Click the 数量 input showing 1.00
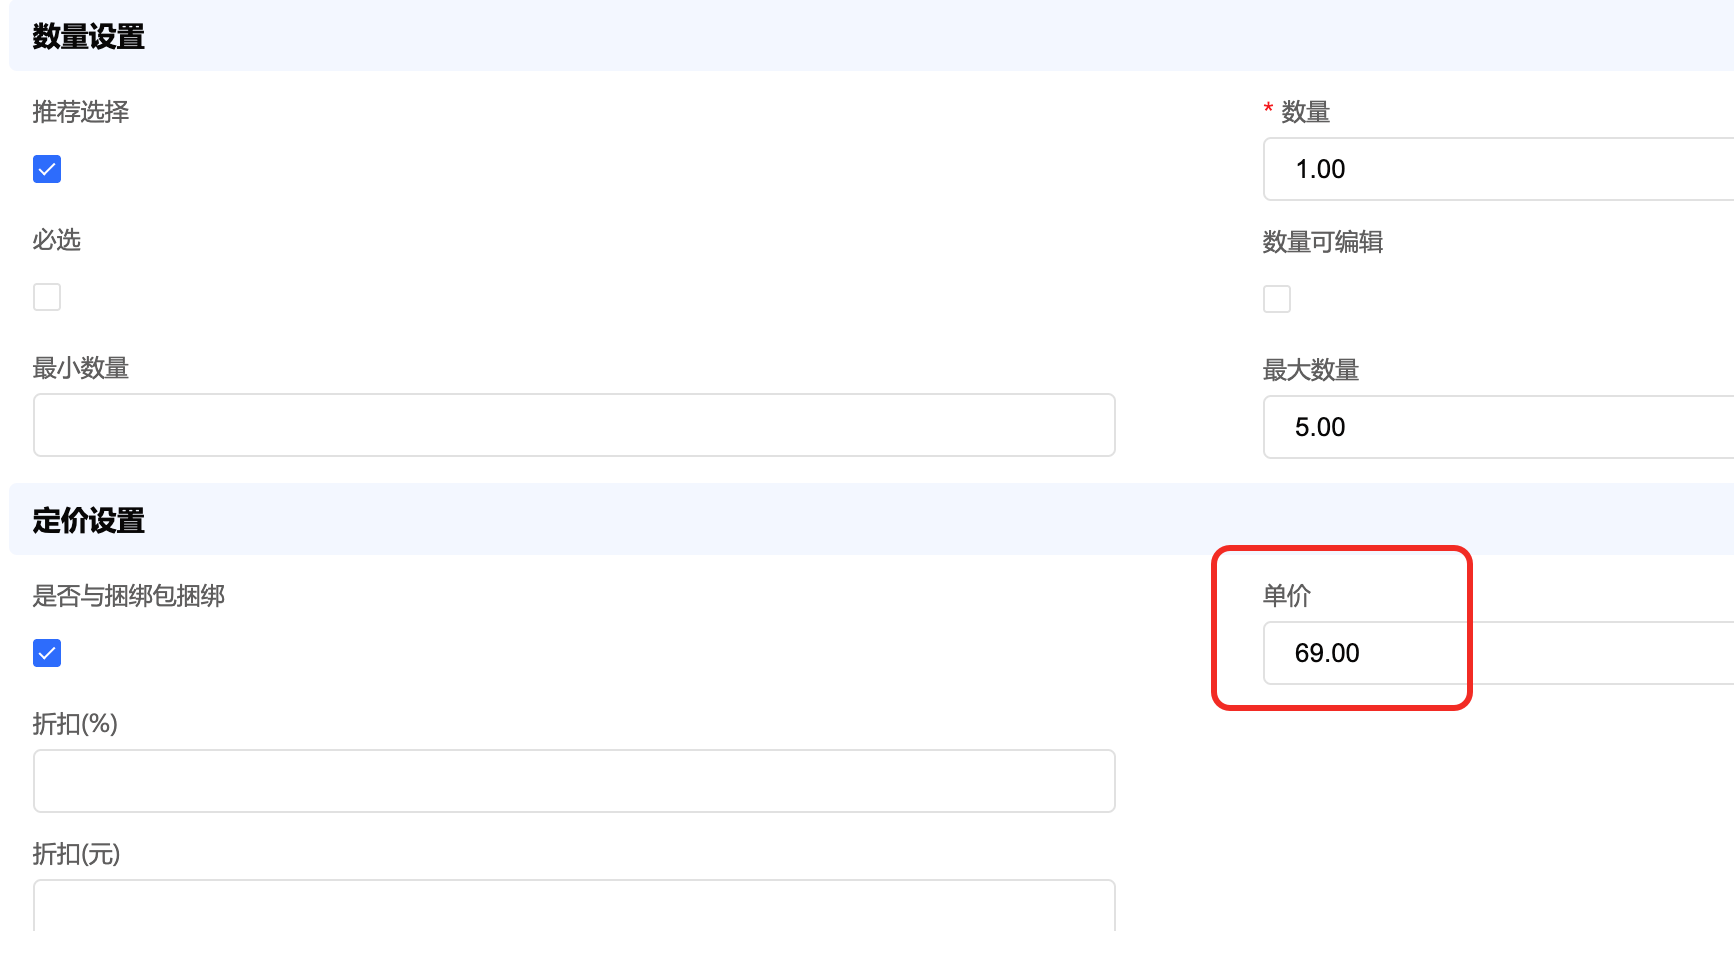Image resolution: width=1734 pixels, height=966 pixels. pos(1498,169)
